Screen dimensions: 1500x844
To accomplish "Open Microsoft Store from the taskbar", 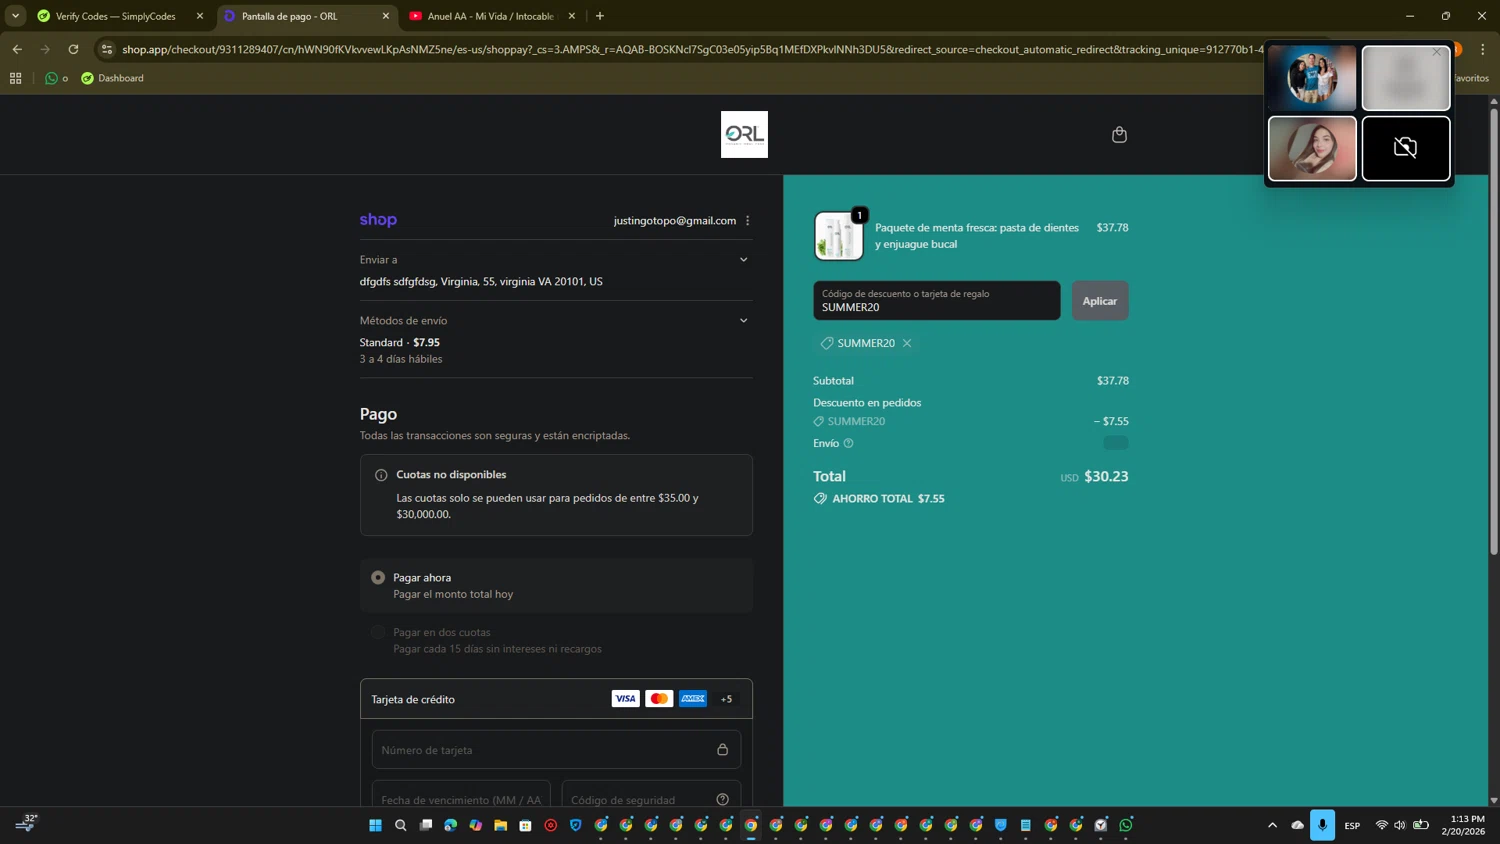I will (x=525, y=825).
